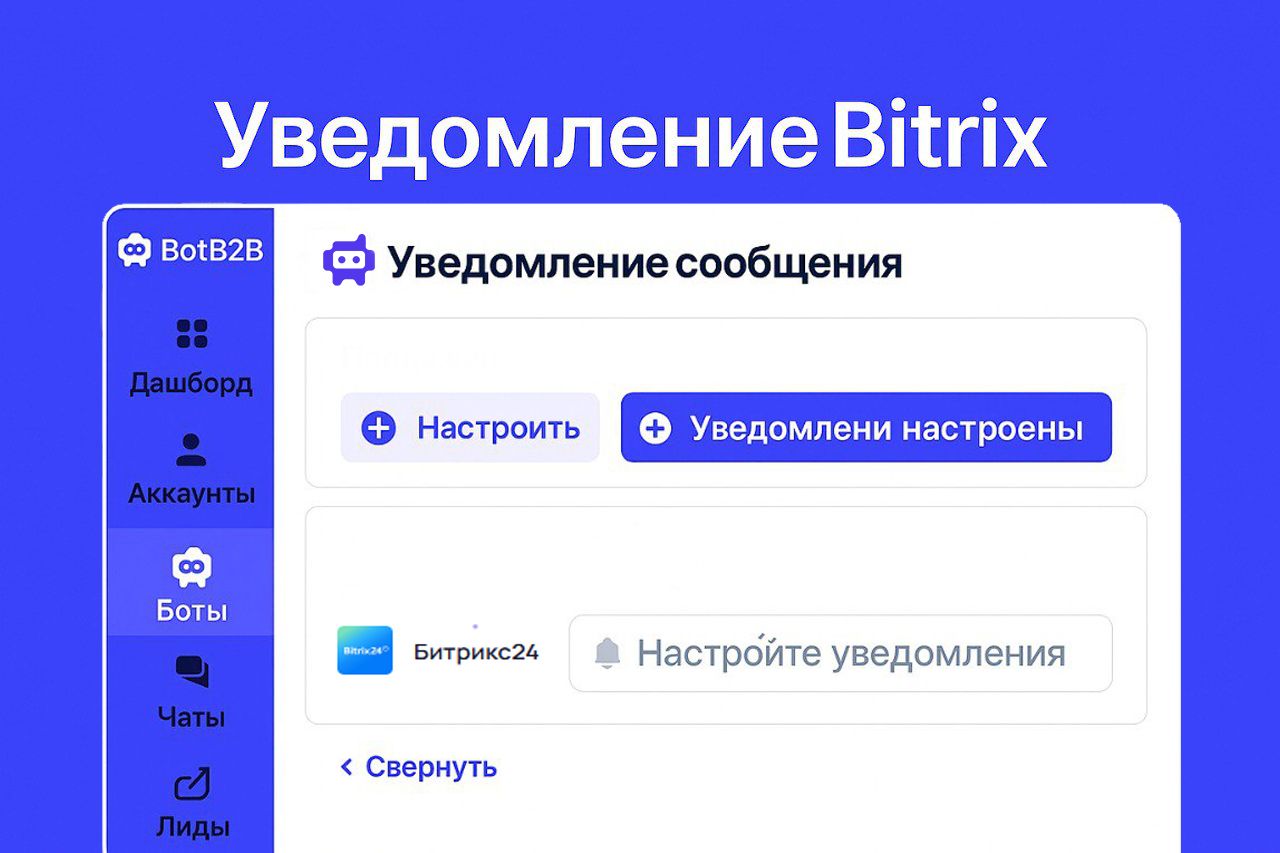
Task: Click the Настроить button
Action: pyautogui.click(x=470, y=428)
